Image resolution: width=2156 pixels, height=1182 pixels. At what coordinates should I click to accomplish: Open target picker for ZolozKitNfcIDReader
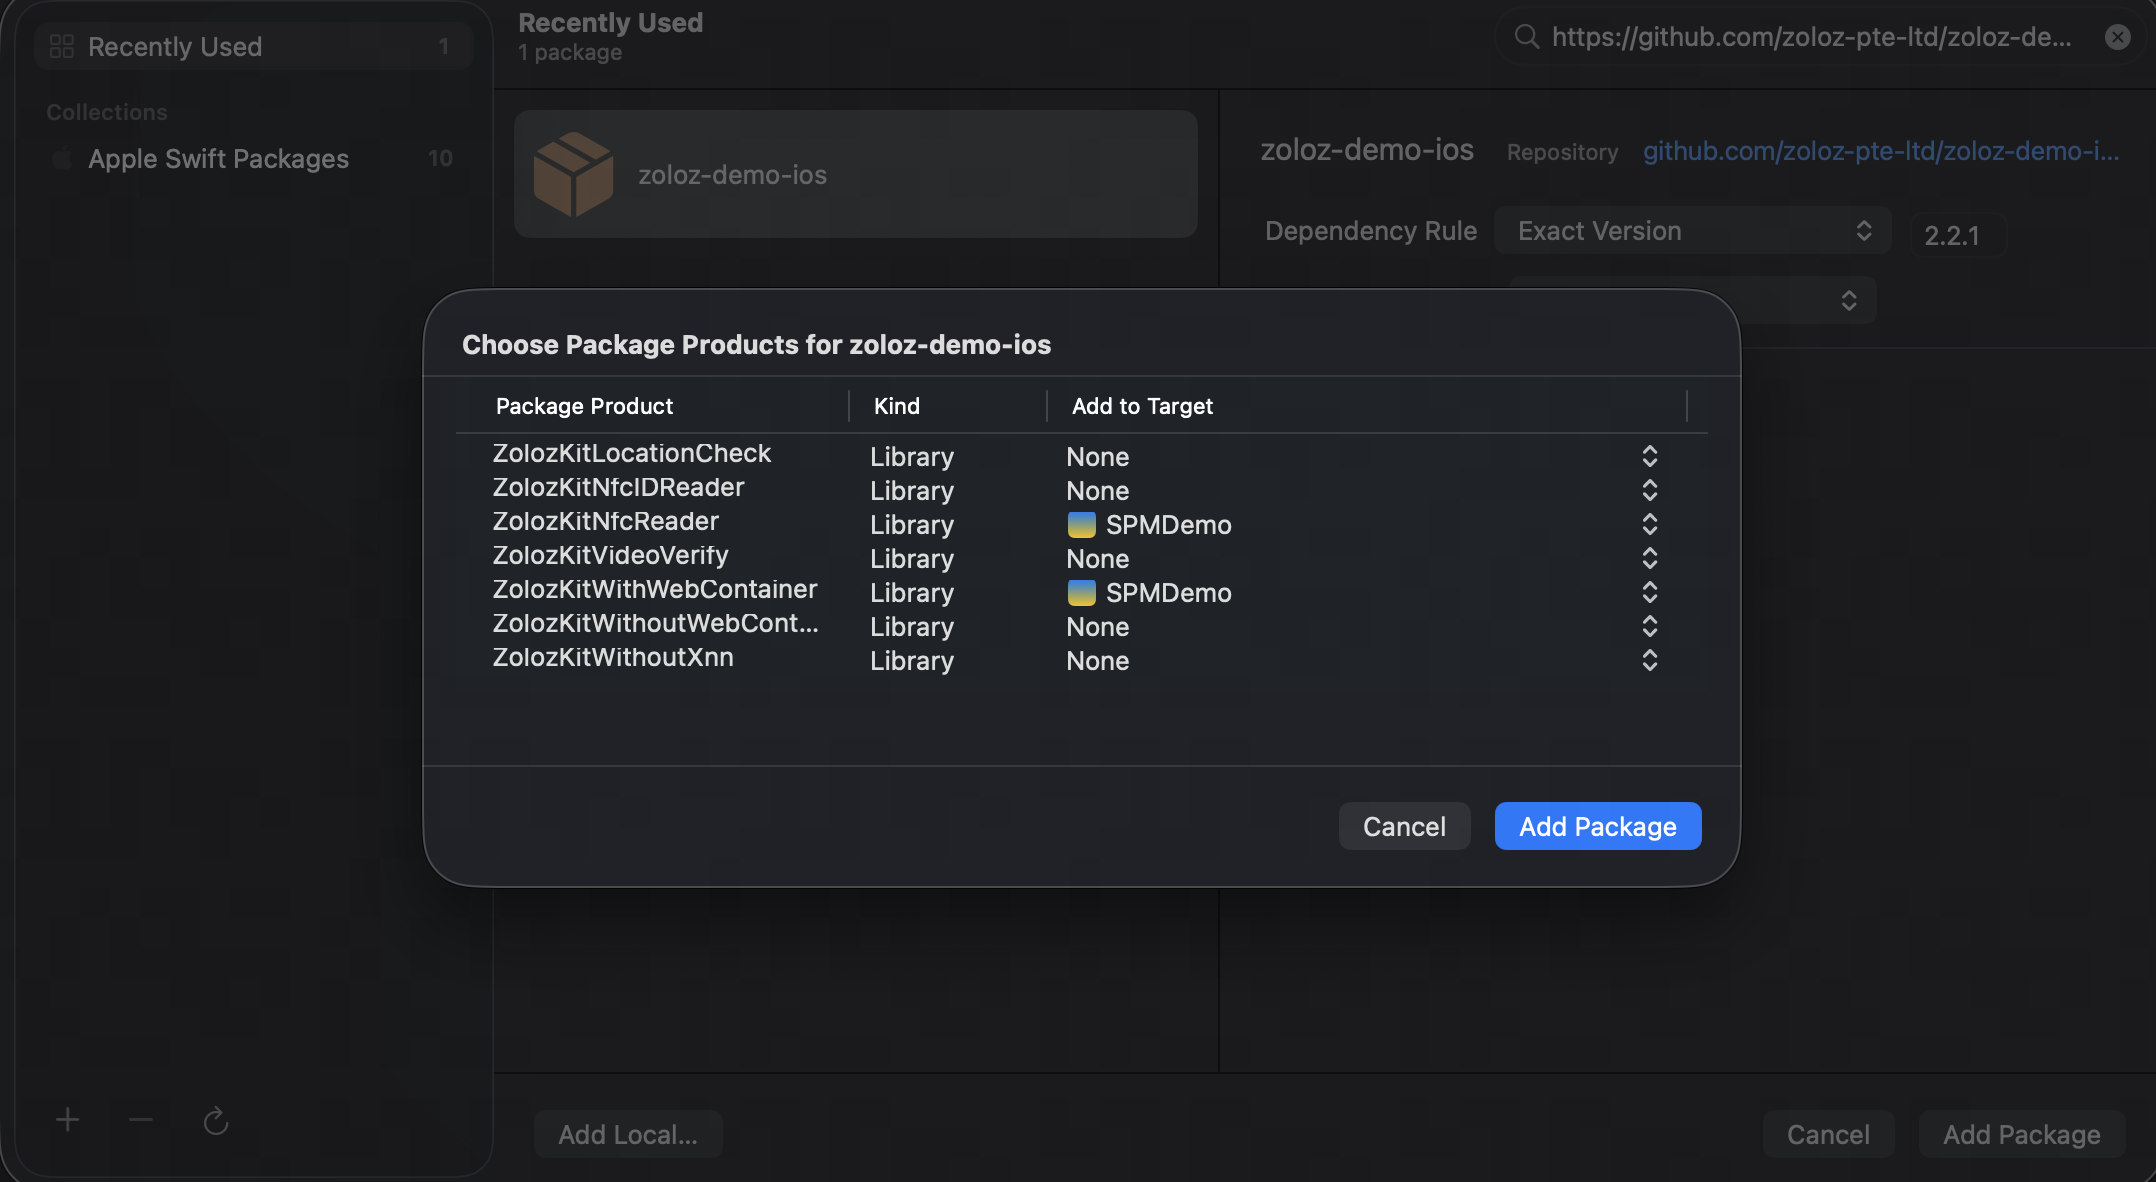[1650, 490]
